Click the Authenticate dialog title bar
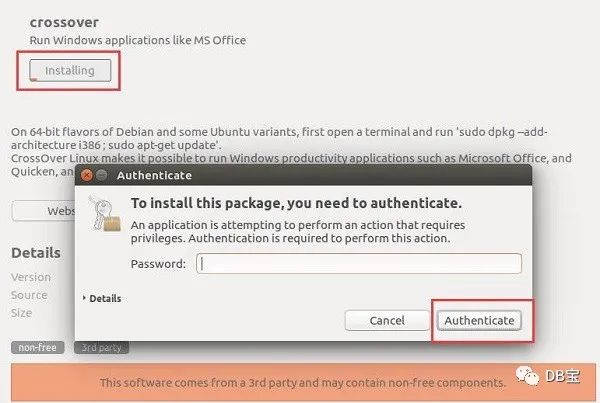Viewport: 600px width, 403px height. pos(300,175)
